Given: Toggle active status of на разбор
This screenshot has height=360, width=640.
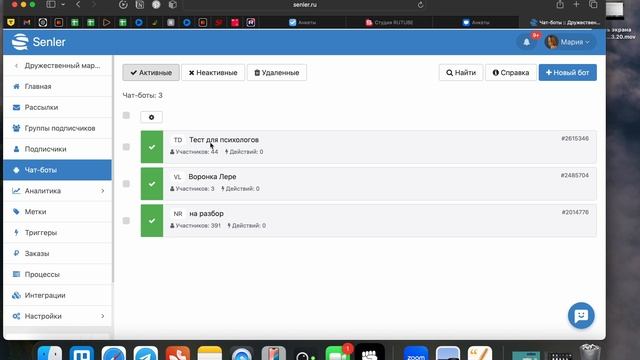Looking at the screenshot, I should (152, 221).
